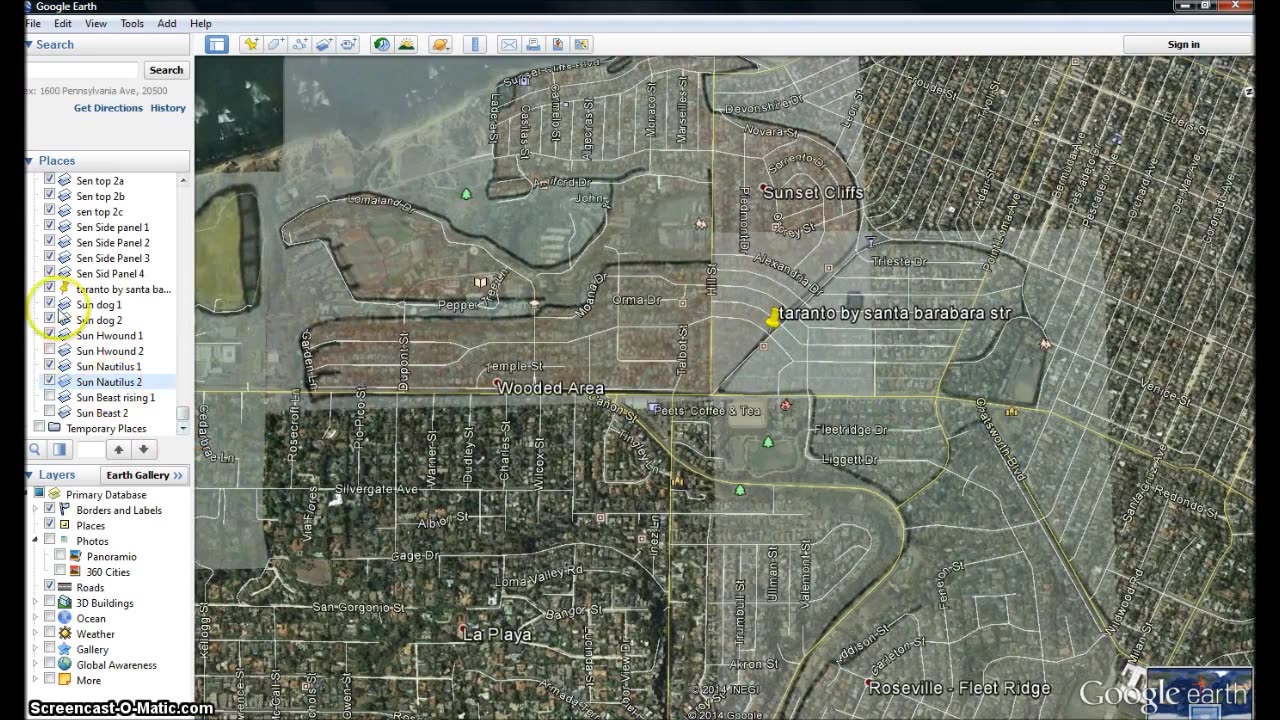
Task: Enable the 3D Buildings layer checkbox
Action: click(49, 603)
